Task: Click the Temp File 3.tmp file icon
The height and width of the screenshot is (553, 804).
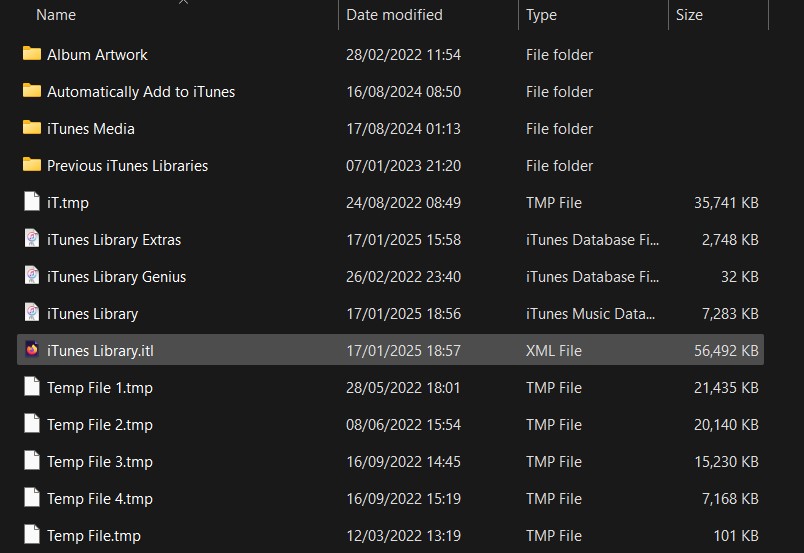Action: [x=32, y=461]
